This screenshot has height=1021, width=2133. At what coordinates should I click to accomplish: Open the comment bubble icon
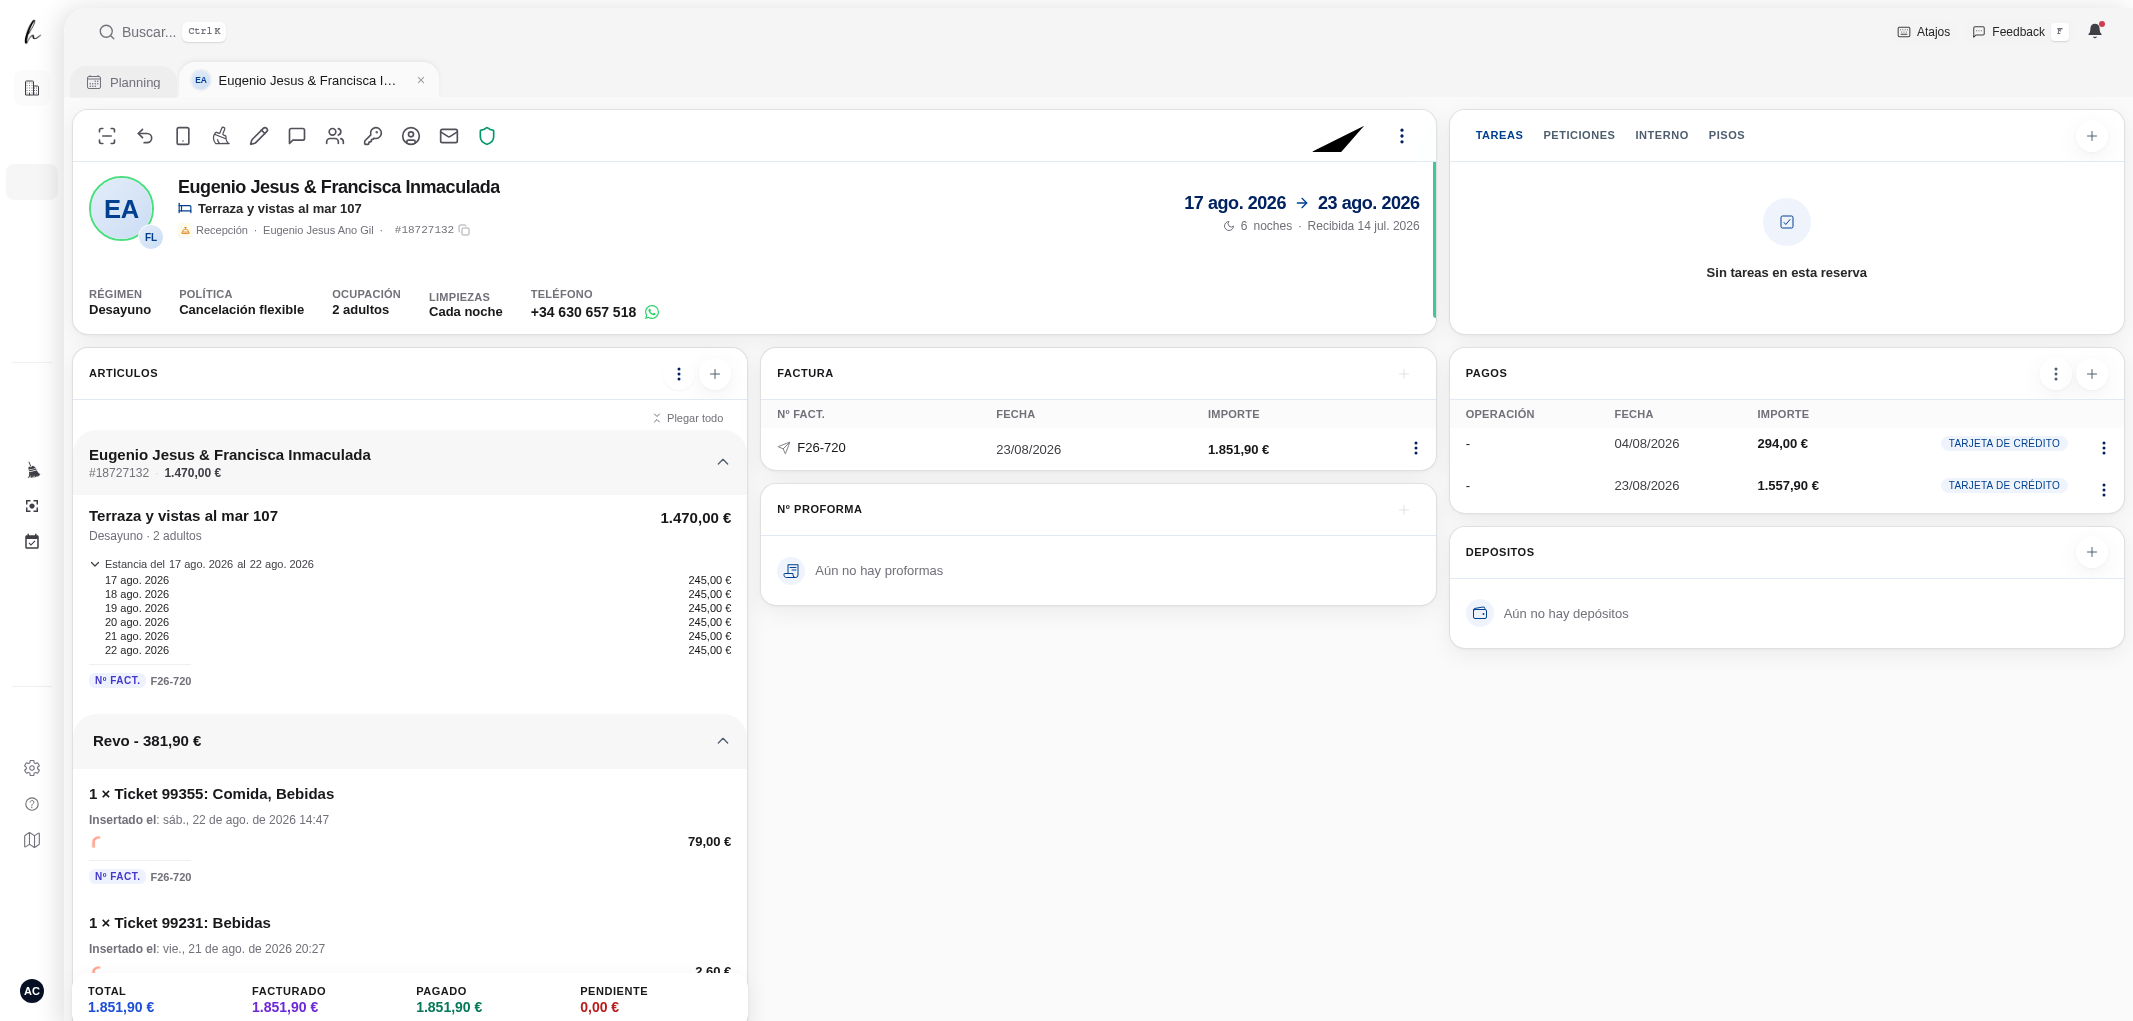click(x=297, y=136)
